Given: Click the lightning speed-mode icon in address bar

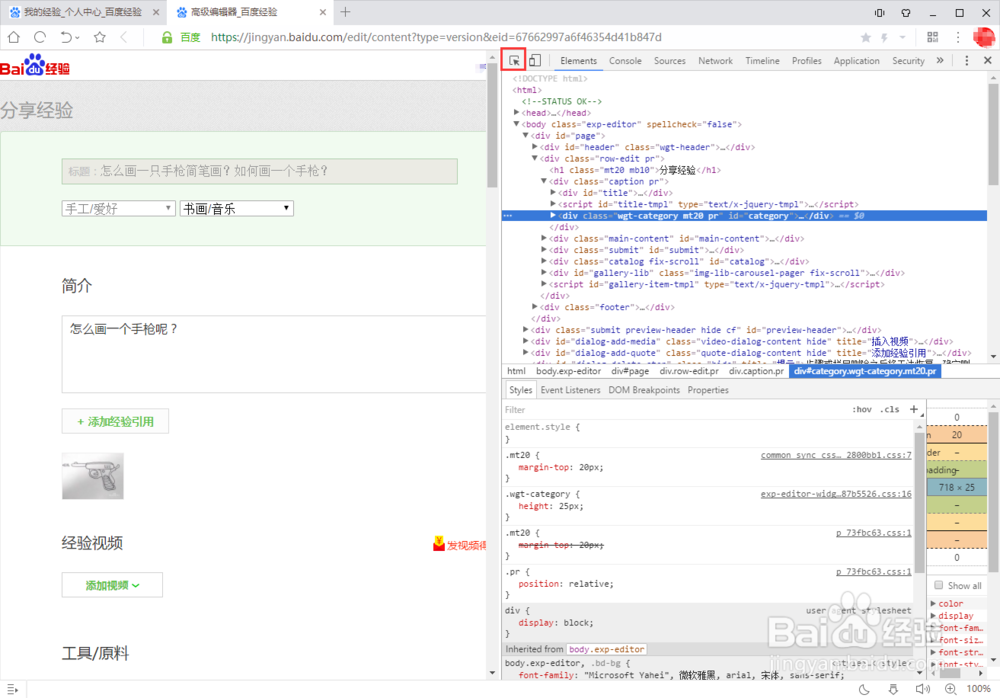Looking at the screenshot, I should [x=884, y=38].
